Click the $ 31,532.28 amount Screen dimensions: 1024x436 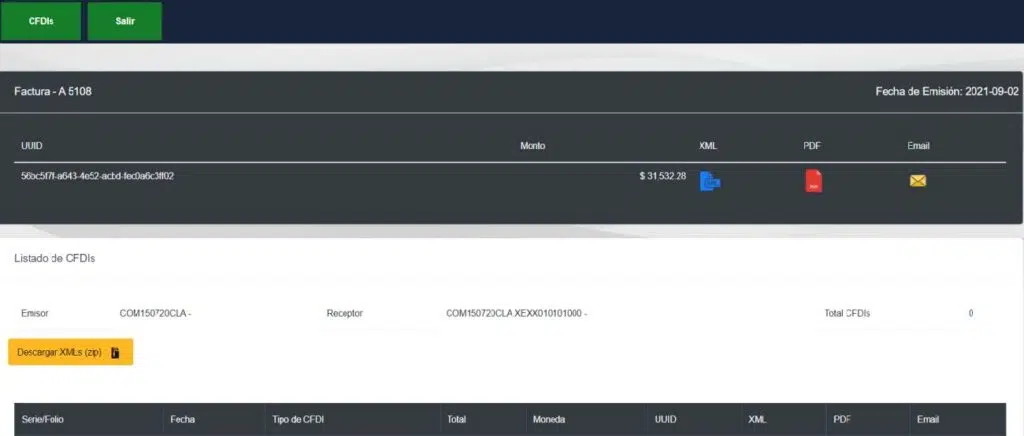663,176
